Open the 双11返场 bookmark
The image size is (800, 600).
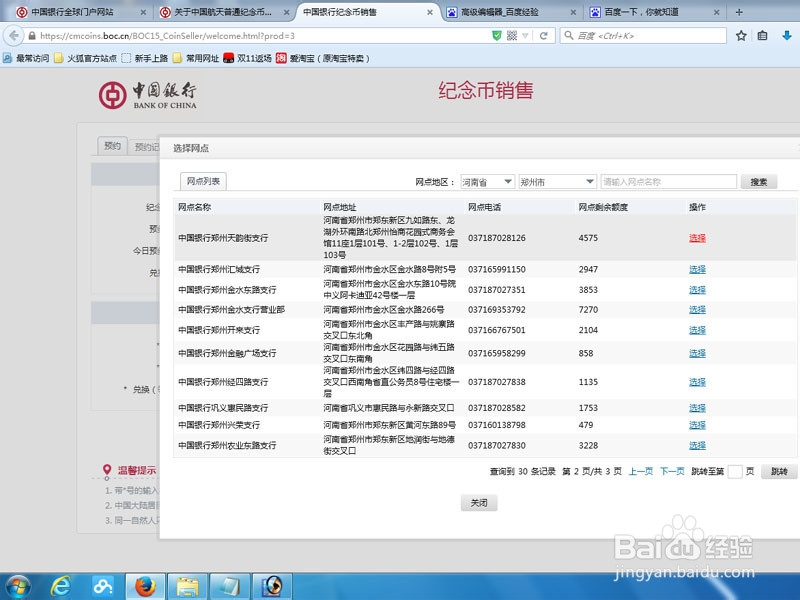coord(247,58)
